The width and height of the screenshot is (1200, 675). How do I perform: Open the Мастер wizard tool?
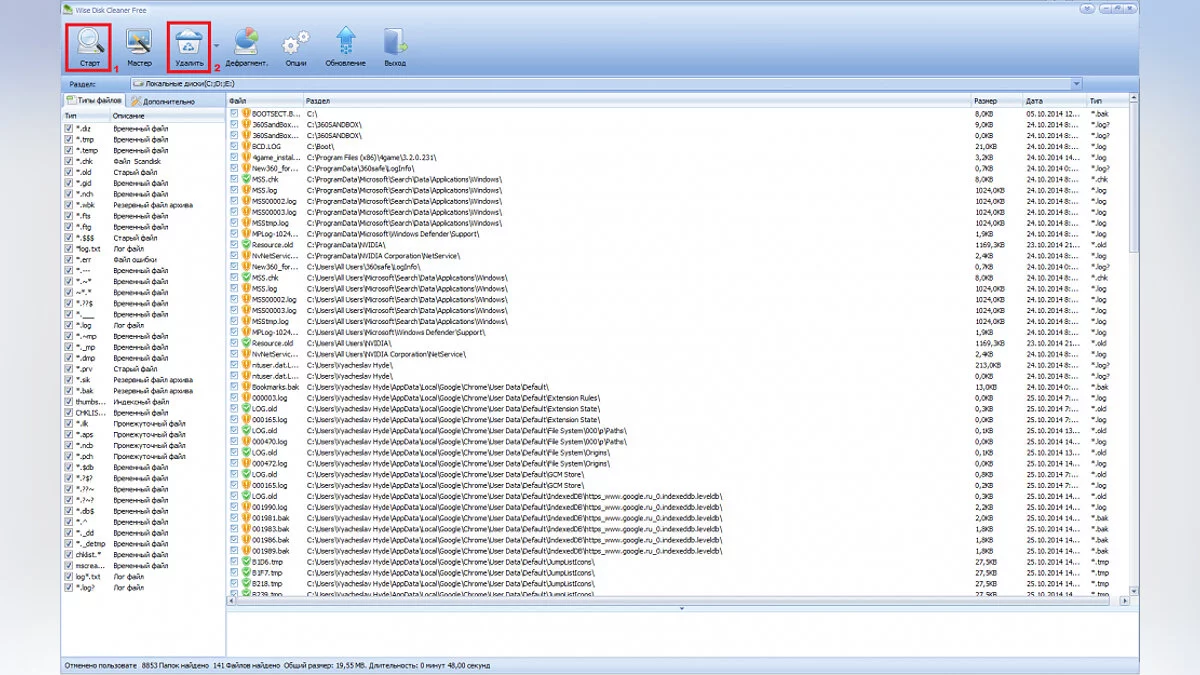139,42
